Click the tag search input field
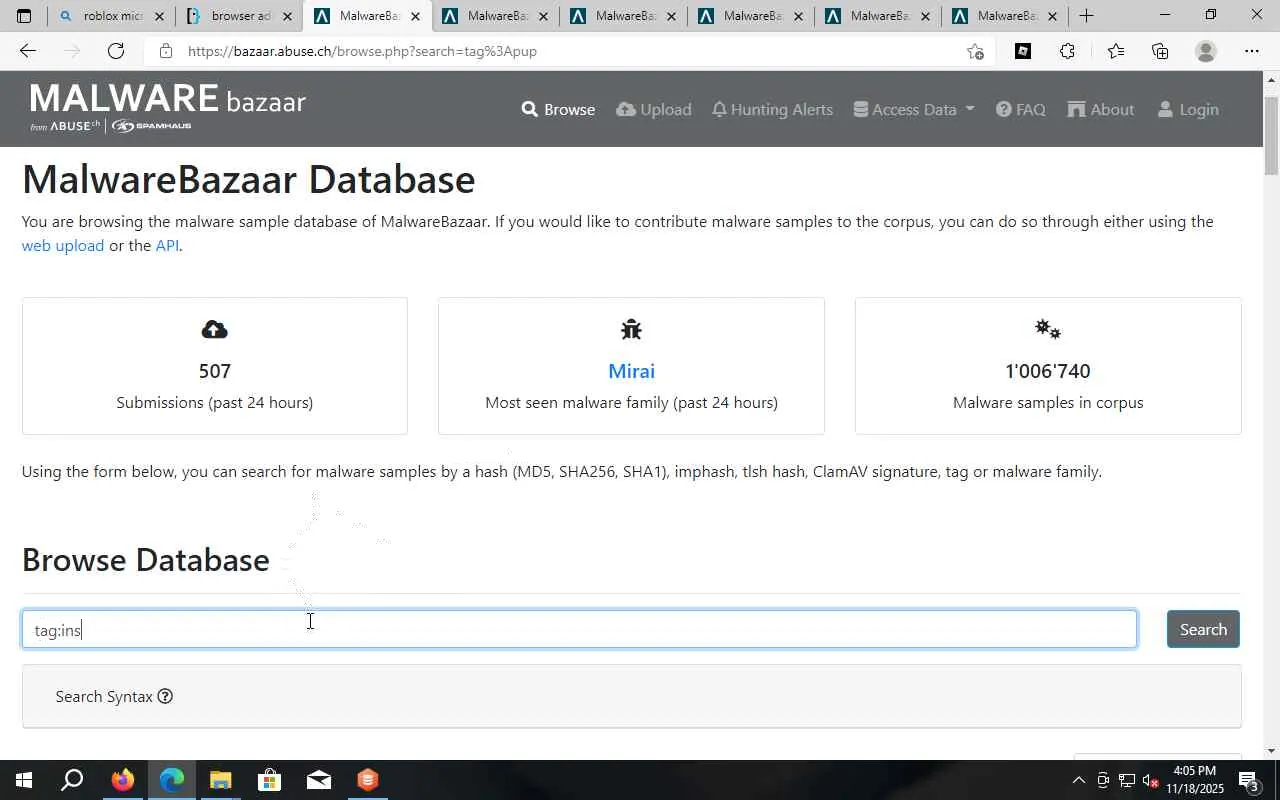 pyautogui.click(x=579, y=629)
